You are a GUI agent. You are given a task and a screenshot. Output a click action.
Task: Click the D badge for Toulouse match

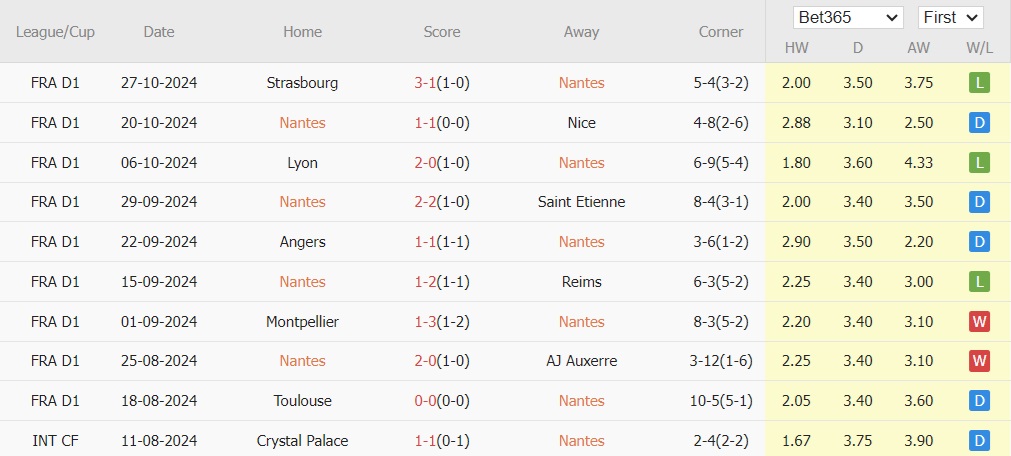click(978, 401)
